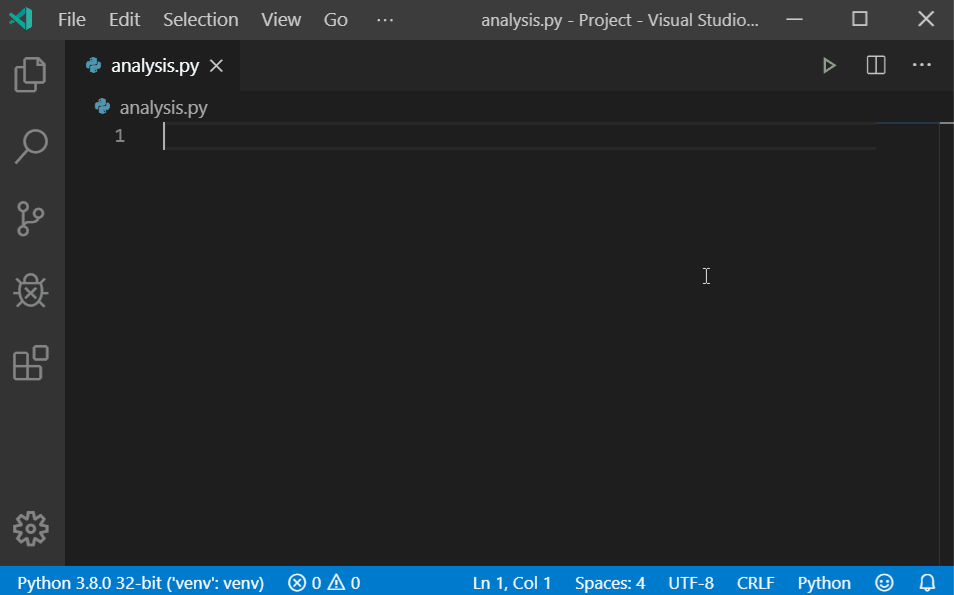The width and height of the screenshot is (954, 595).
Task: Click the UTF-8 encoding indicator
Action: pos(691,582)
